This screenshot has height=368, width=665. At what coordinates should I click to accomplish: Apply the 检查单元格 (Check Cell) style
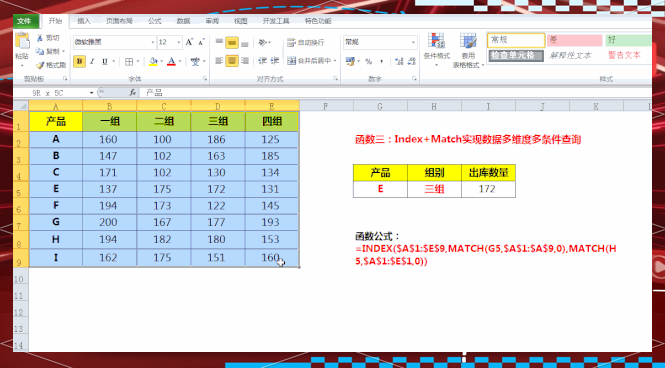click(x=516, y=56)
